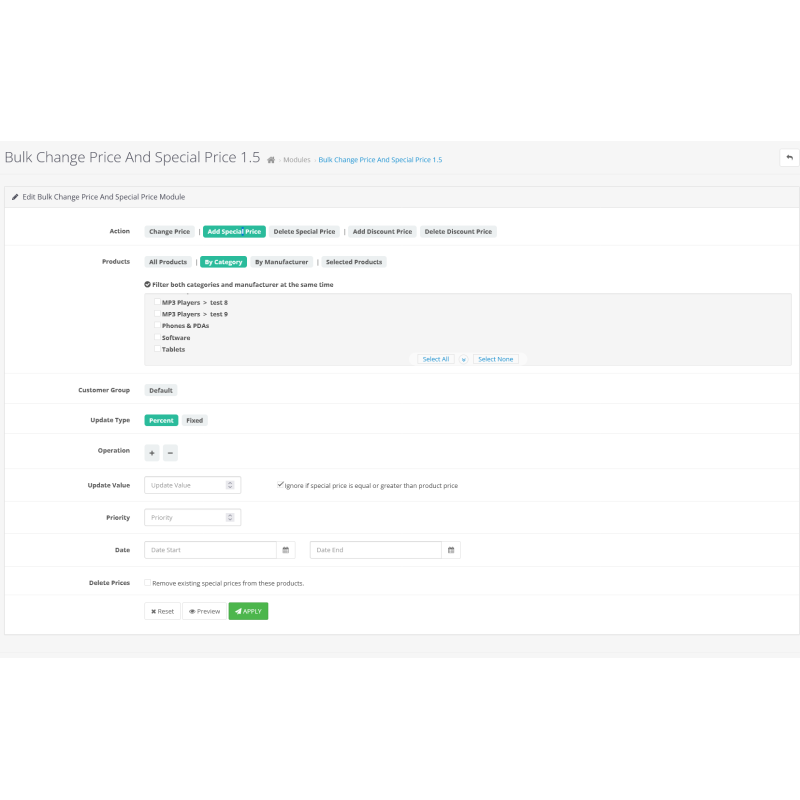This screenshot has height=800, width=800.
Task: Click the green APPLY paper-plane button
Action: (x=248, y=611)
